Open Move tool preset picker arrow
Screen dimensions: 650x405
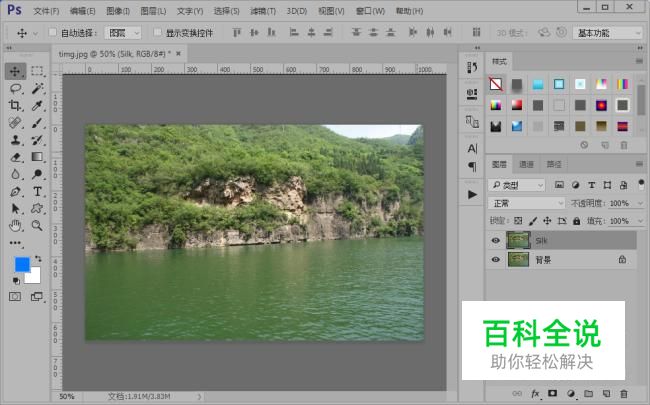click(x=35, y=33)
